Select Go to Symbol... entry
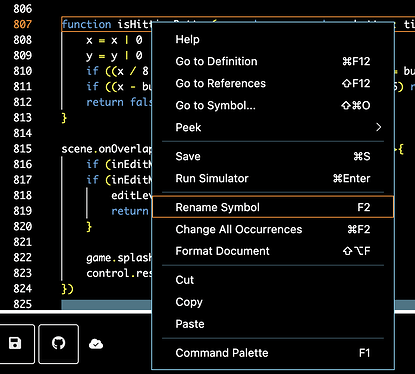 (x=273, y=105)
